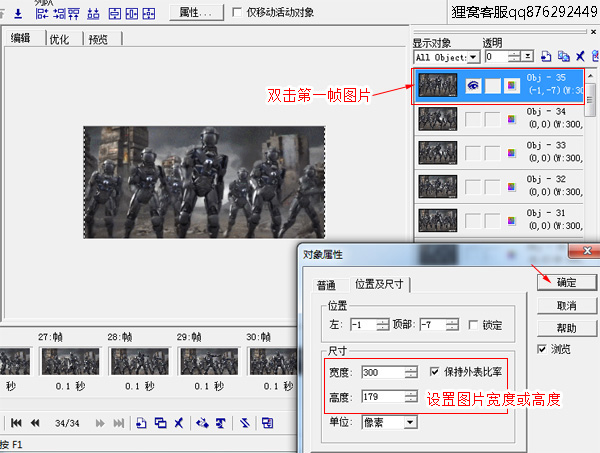Enable the 仅移动活动对象 checkbox
600x453 pixels.
pos(237,12)
